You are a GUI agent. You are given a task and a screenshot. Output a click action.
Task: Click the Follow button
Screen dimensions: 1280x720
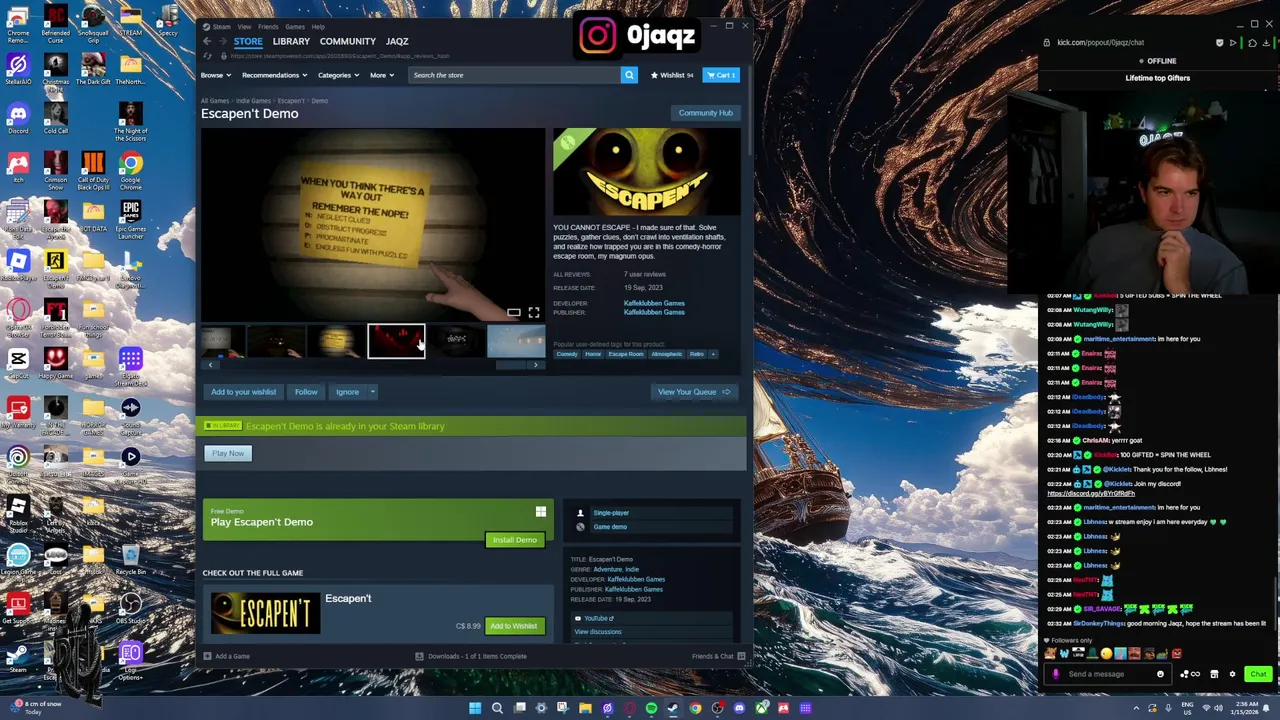click(306, 392)
